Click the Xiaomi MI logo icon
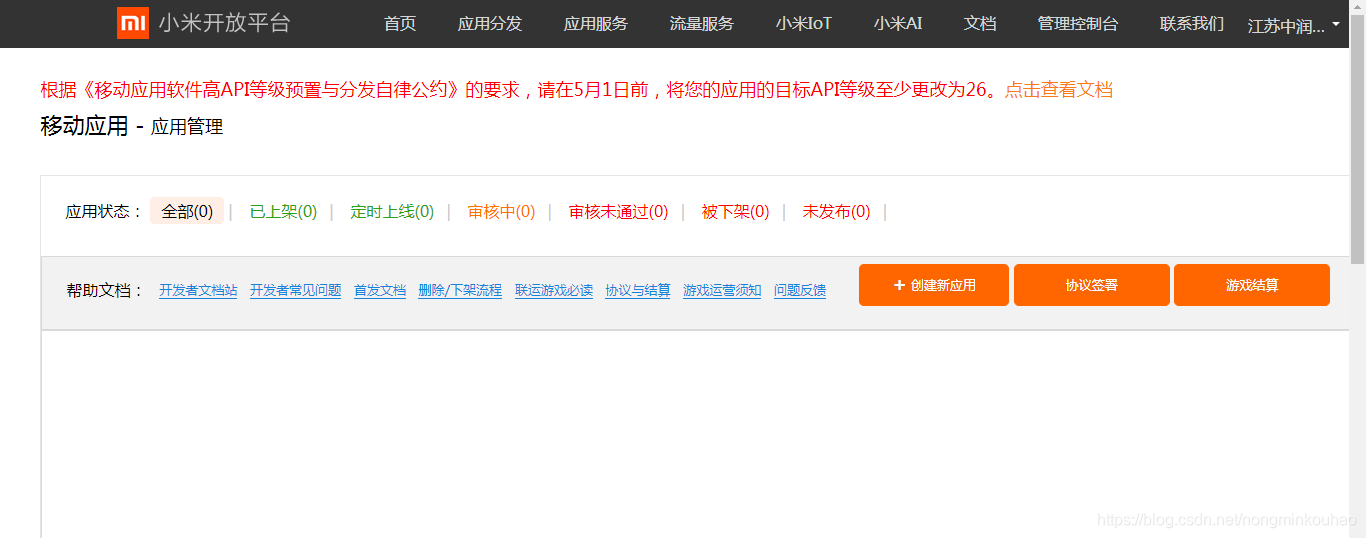 pos(133,23)
